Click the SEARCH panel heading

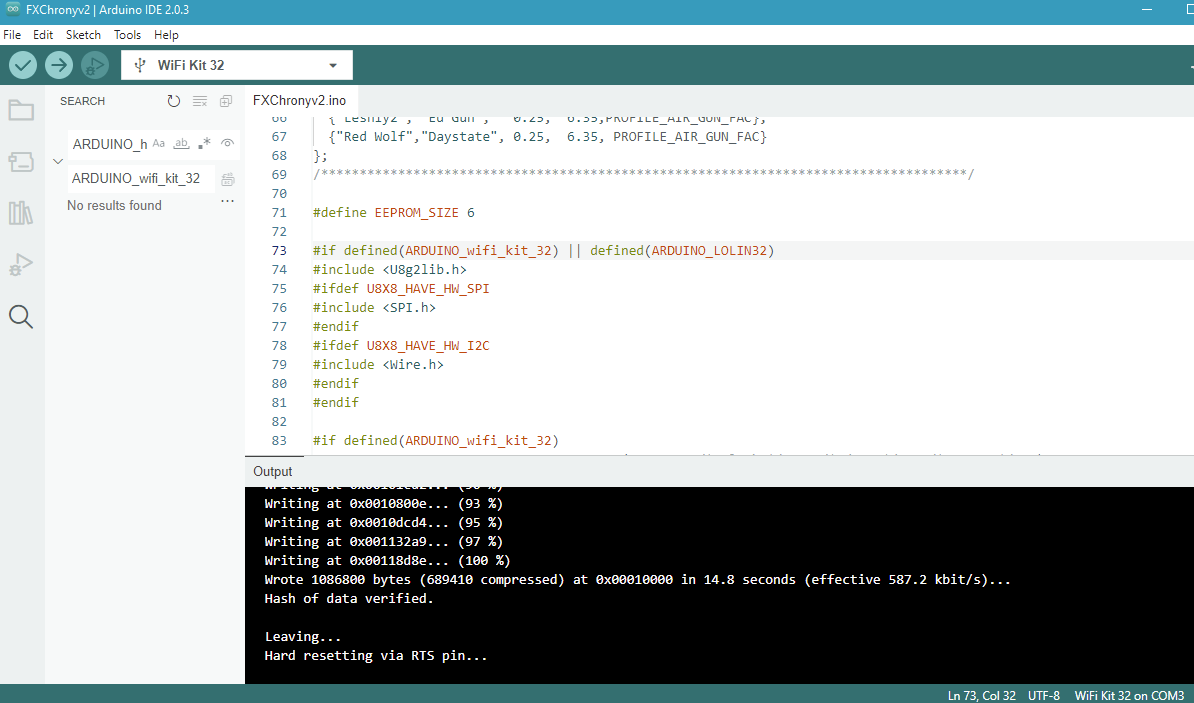click(x=82, y=101)
